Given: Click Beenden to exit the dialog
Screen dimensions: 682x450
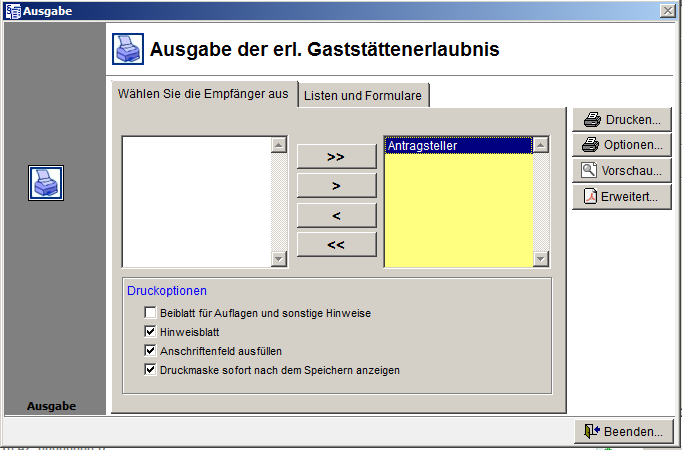Looking at the screenshot, I should pyautogui.click(x=621, y=432).
